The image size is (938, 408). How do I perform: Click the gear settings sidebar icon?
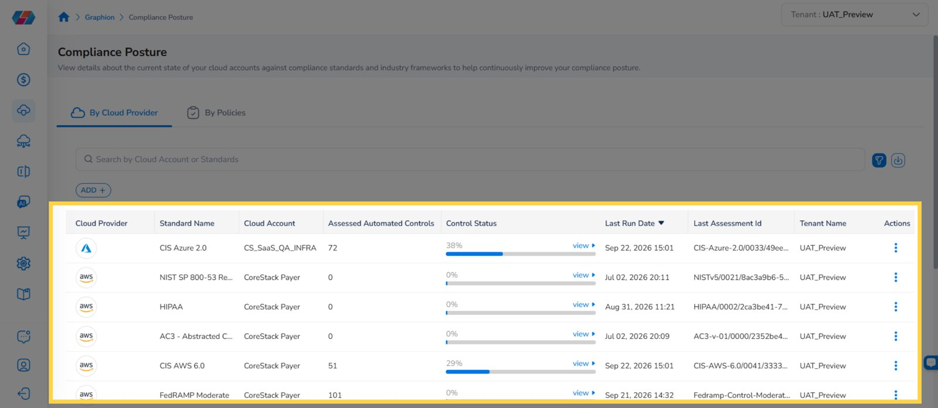click(x=23, y=264)
